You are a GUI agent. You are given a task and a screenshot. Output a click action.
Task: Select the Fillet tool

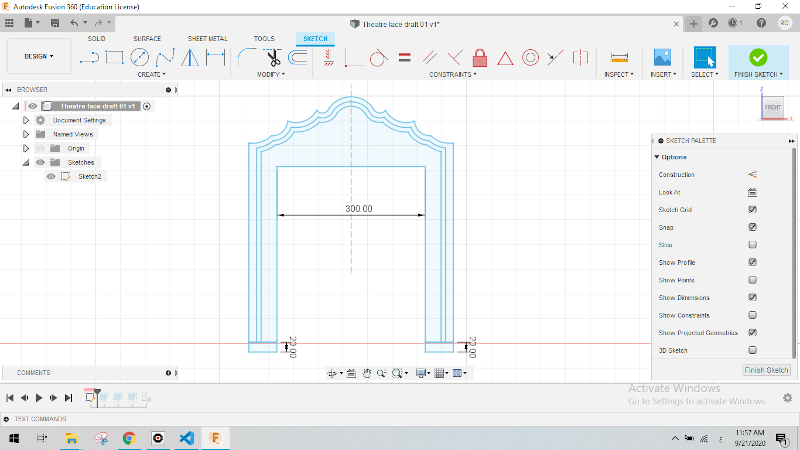tap(247, 58)
